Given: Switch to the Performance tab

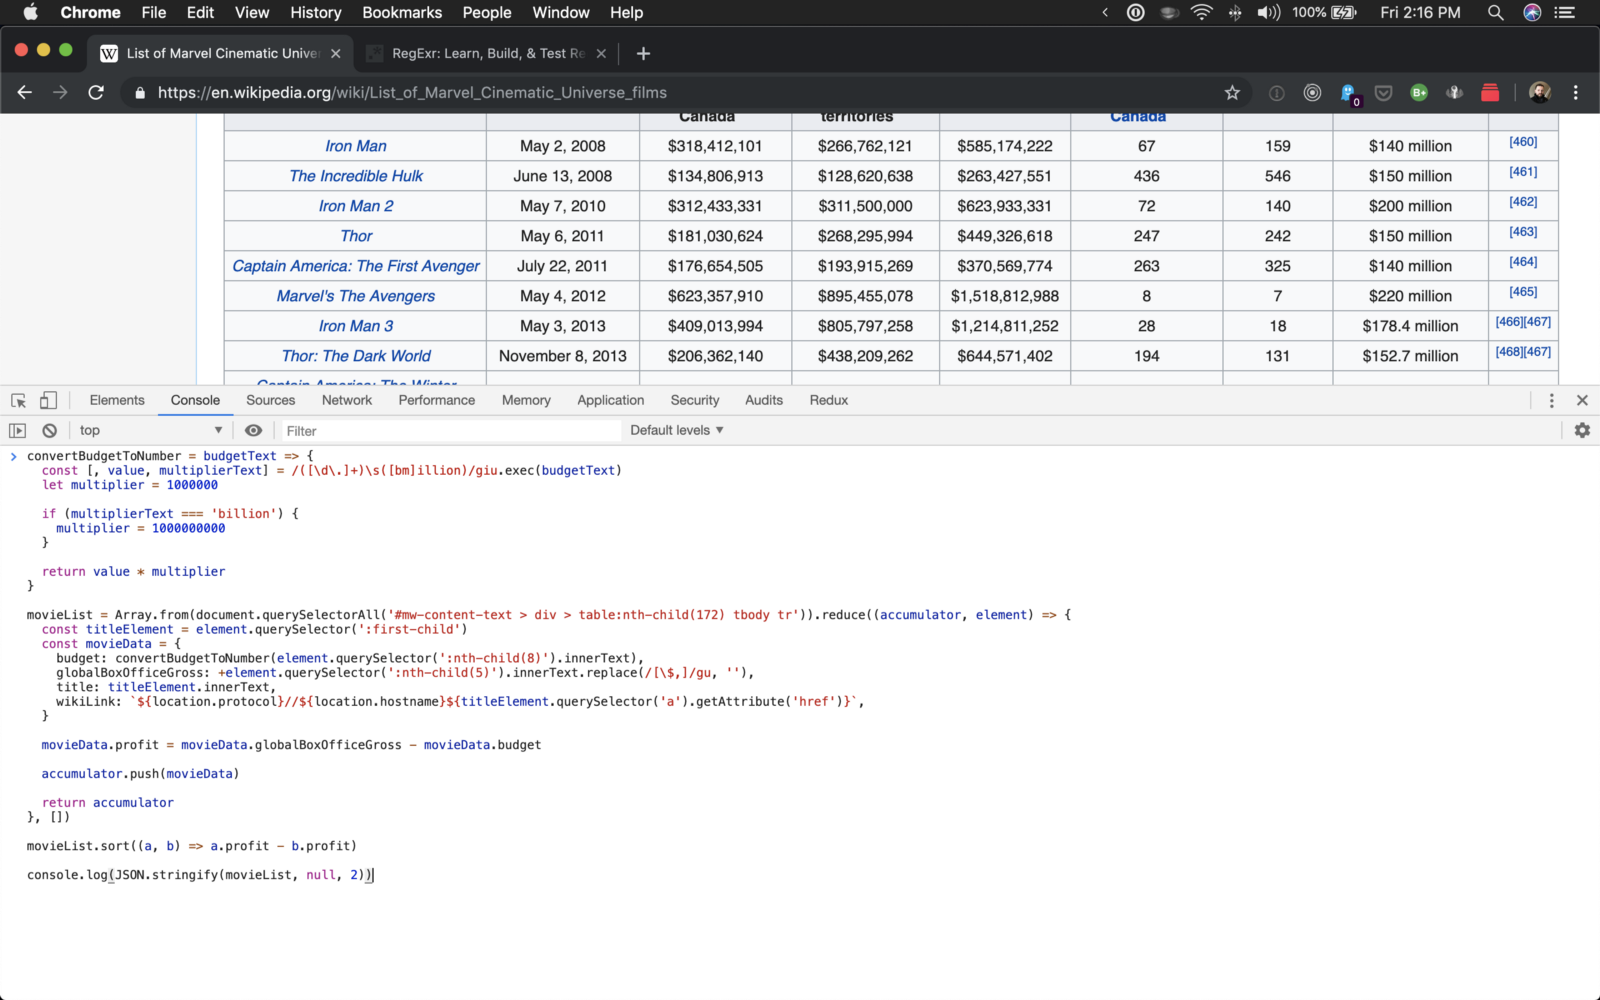Looking at the screenshot, I should 437,400.
